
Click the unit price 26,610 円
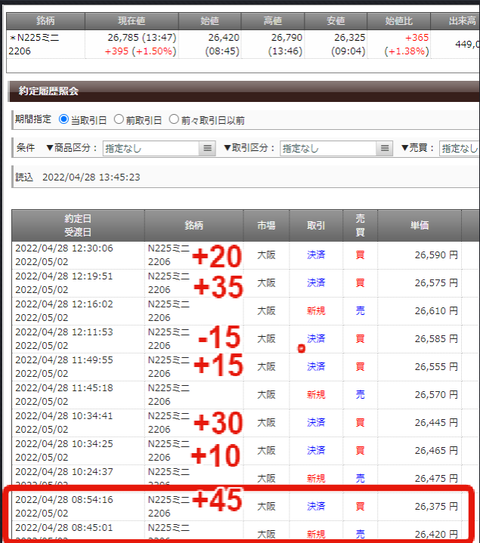click(x=436, y=311)
